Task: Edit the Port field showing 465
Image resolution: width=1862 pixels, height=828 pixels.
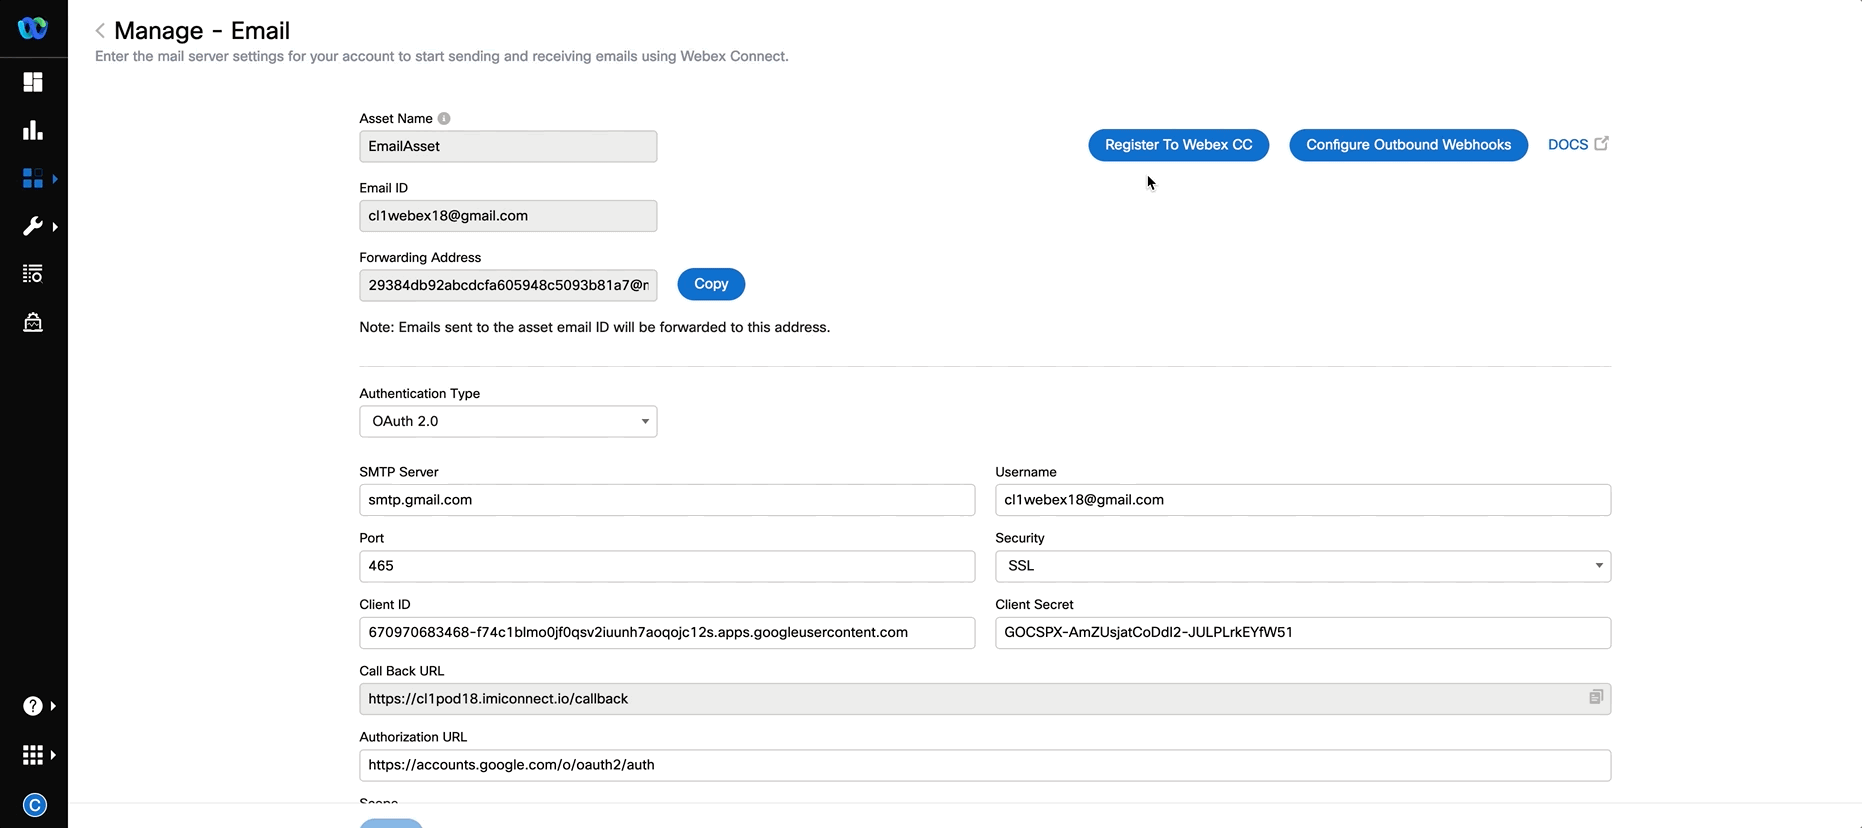Action: click(x=667, y=566)
